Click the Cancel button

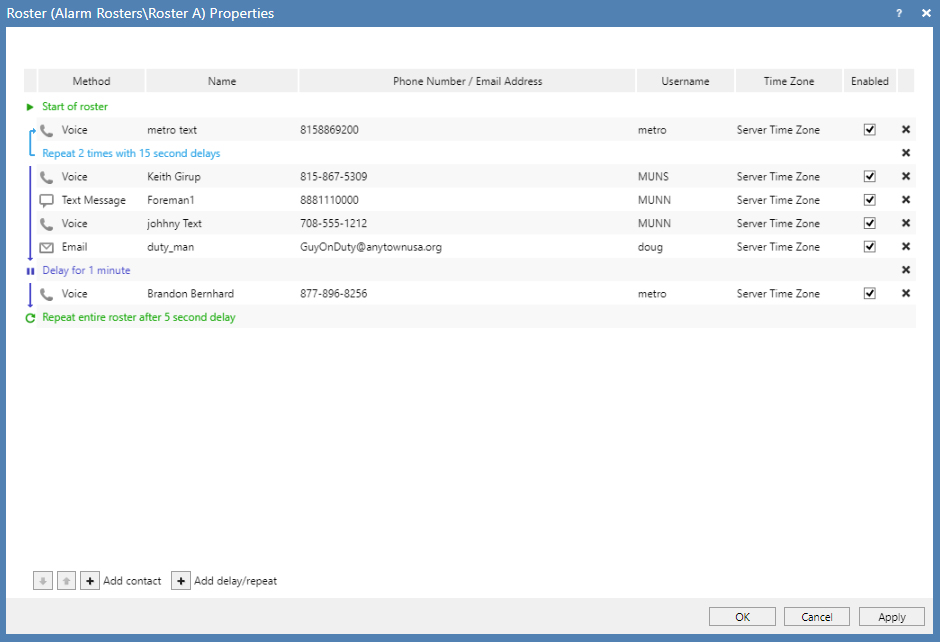tap(817, 617)
